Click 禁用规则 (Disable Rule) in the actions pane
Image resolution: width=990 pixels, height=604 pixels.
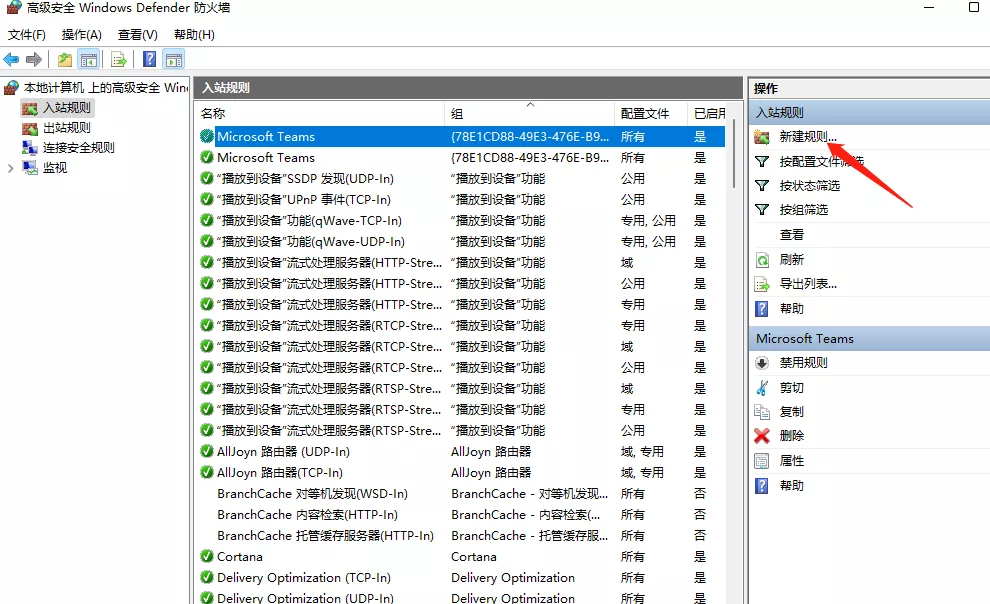[803, 363]
